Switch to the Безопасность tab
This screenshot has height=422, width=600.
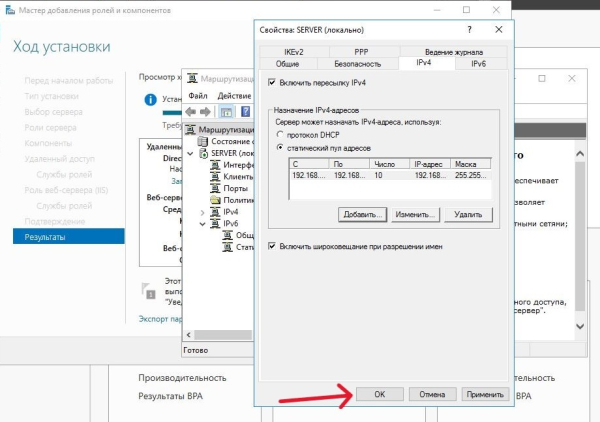click(x=357, y=64)
